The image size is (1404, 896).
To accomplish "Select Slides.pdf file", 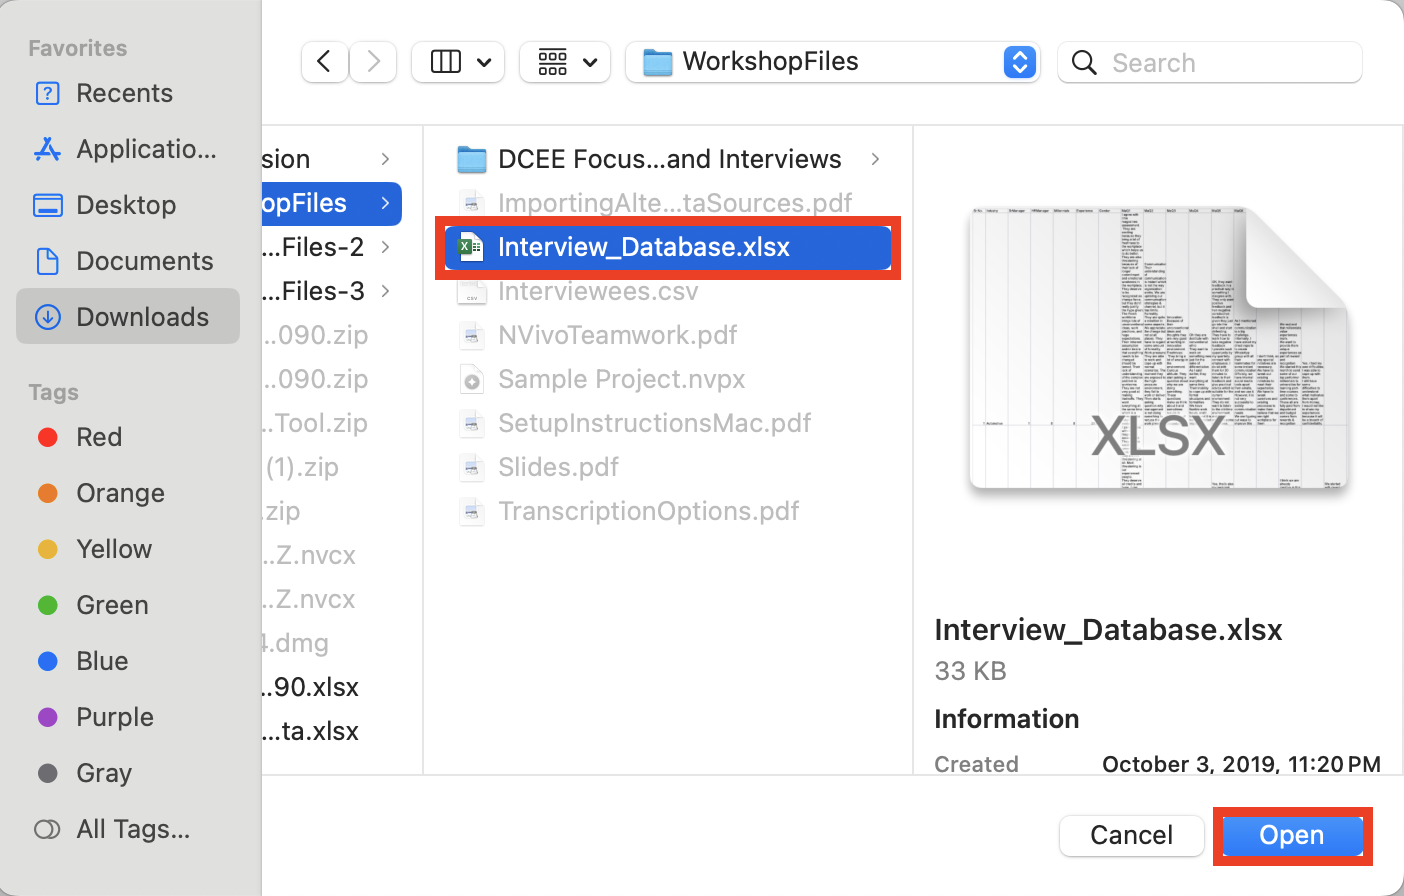I will (x=667, y=467).
